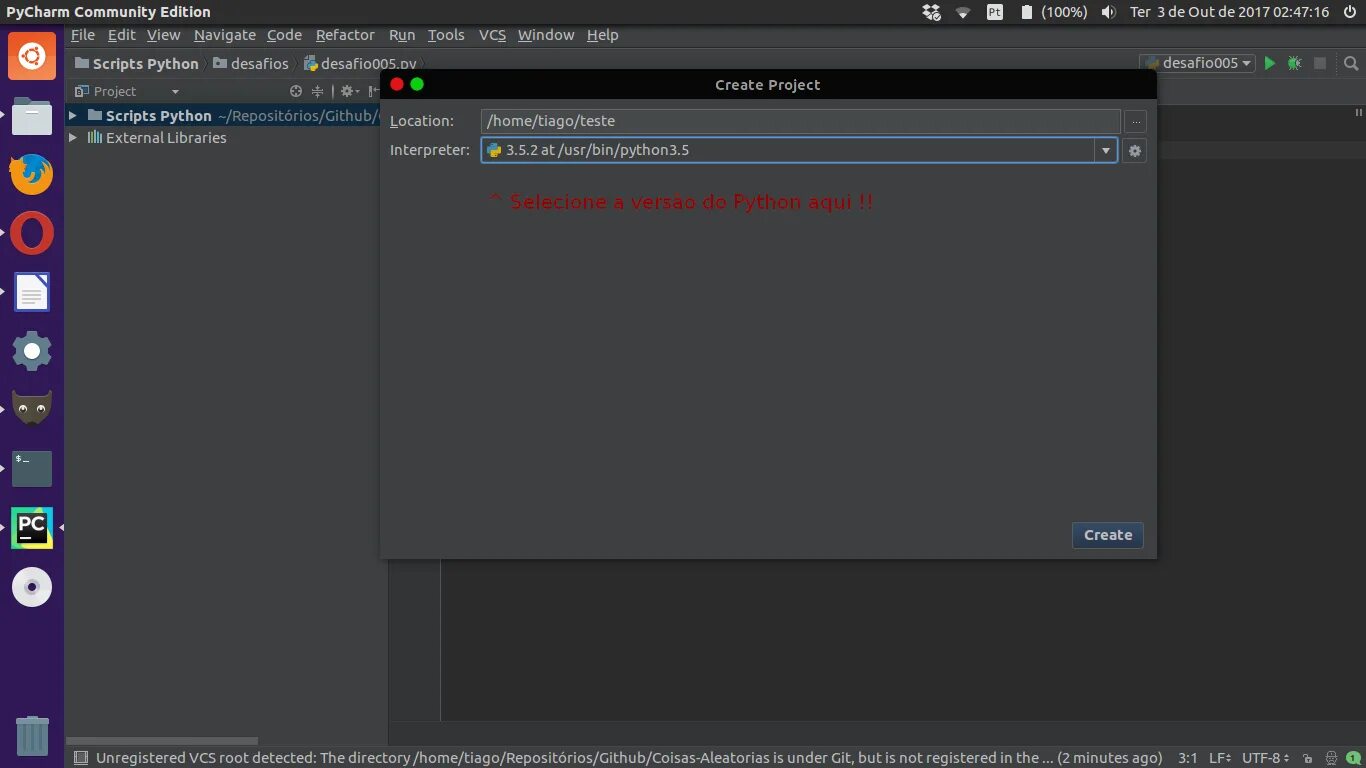
Task: Open the VCS menu
Action: pyautogui.click(x=492, y=35)
